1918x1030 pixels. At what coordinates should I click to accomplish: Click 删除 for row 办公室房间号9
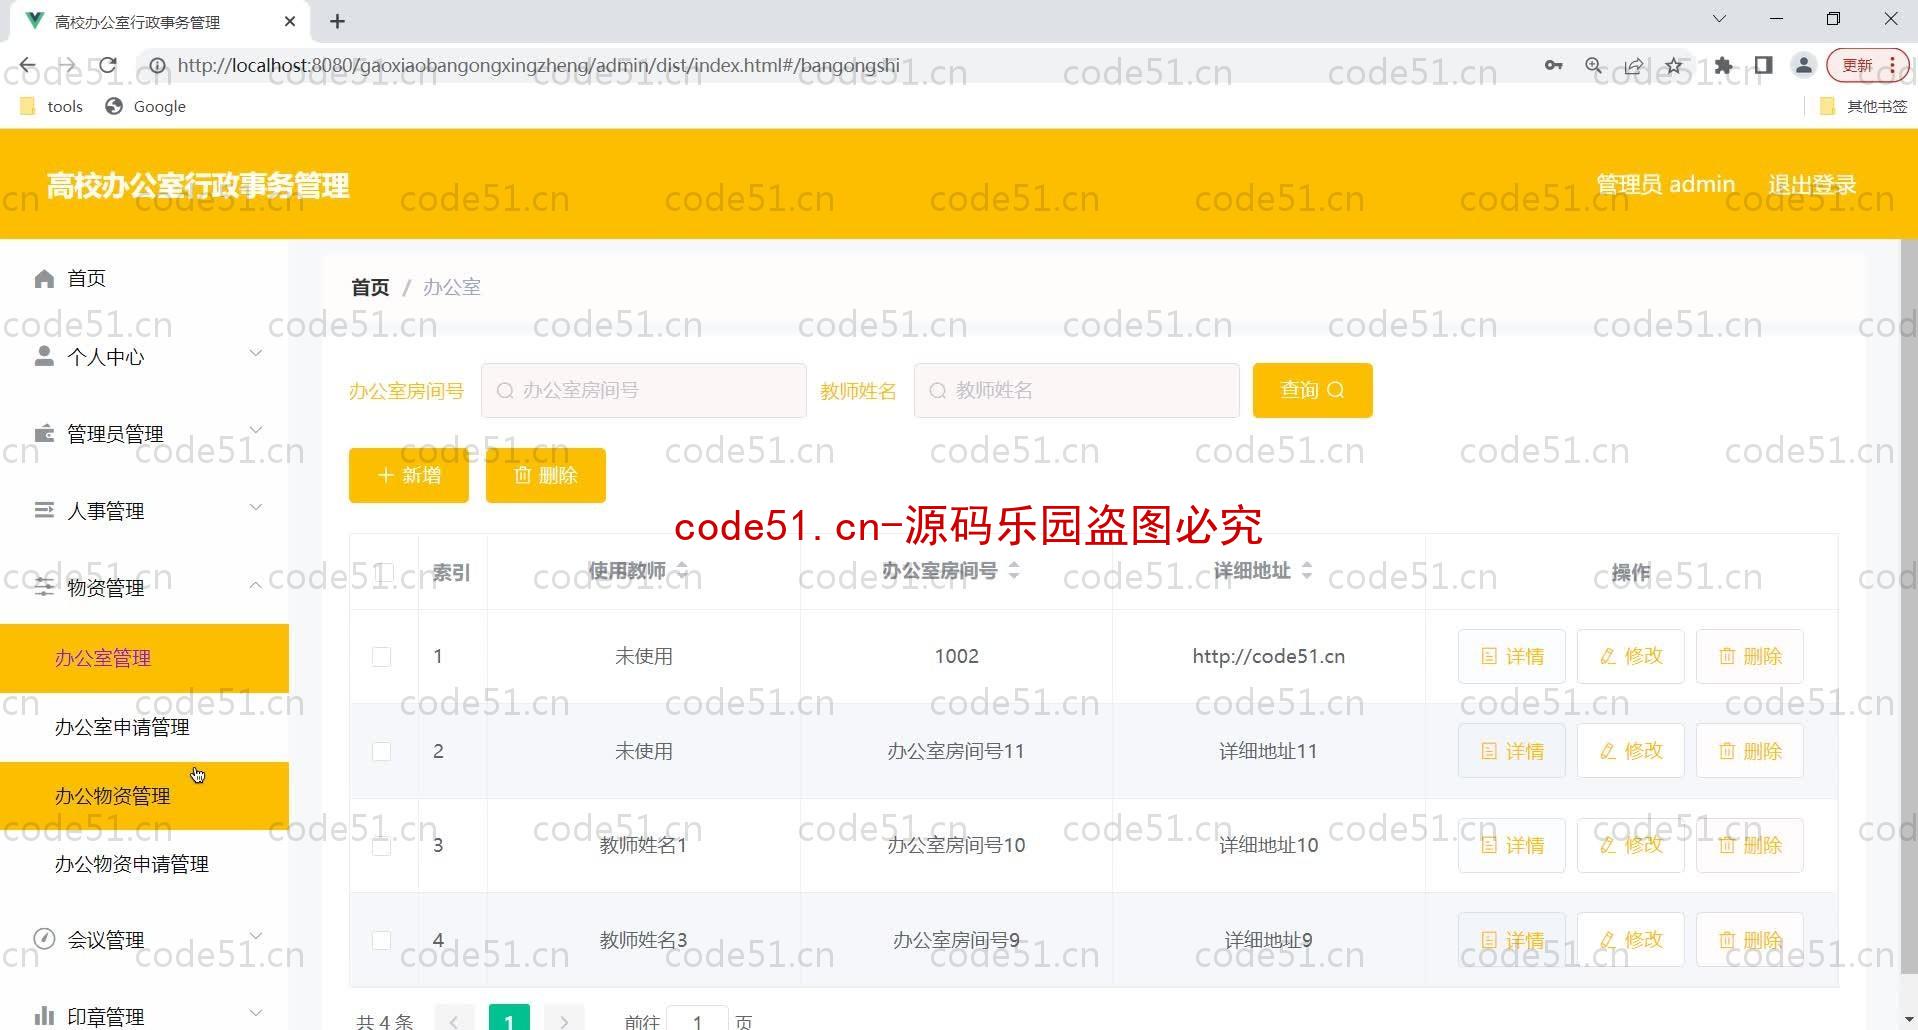(1750, 939)
